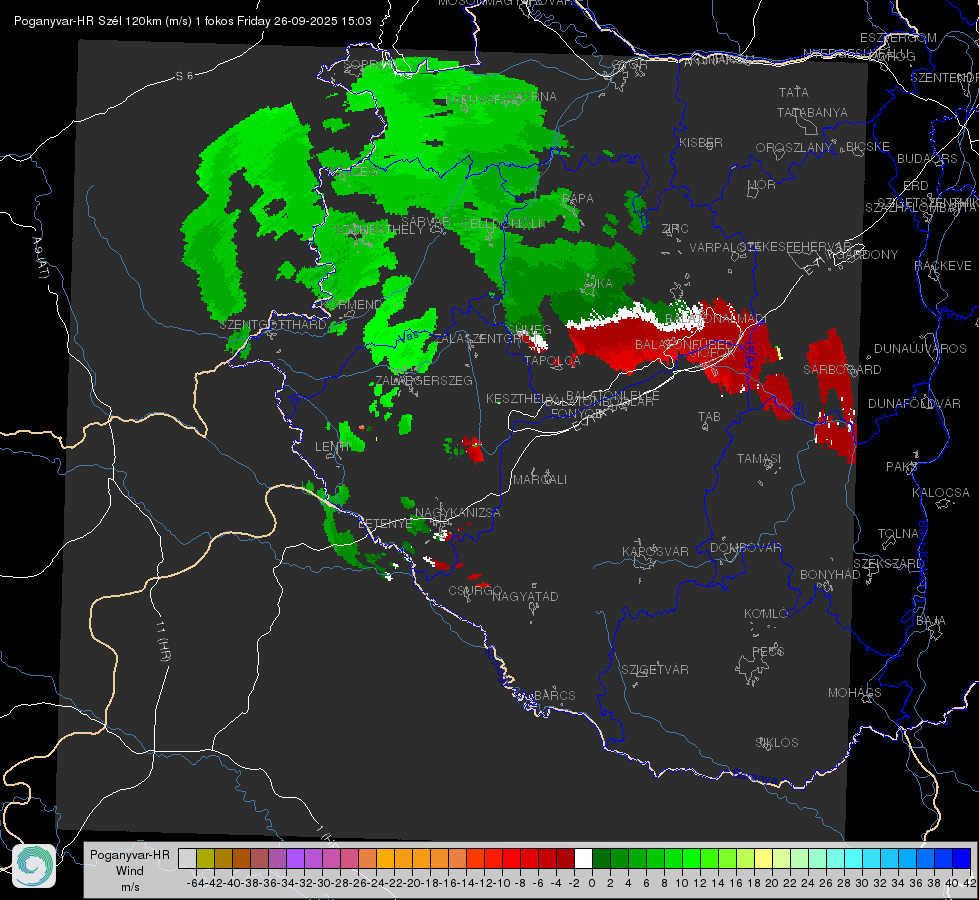Screen dimensions: 979x900
Task: Click the swirl logo icon beside legend
Action: [x=34, y=866]
